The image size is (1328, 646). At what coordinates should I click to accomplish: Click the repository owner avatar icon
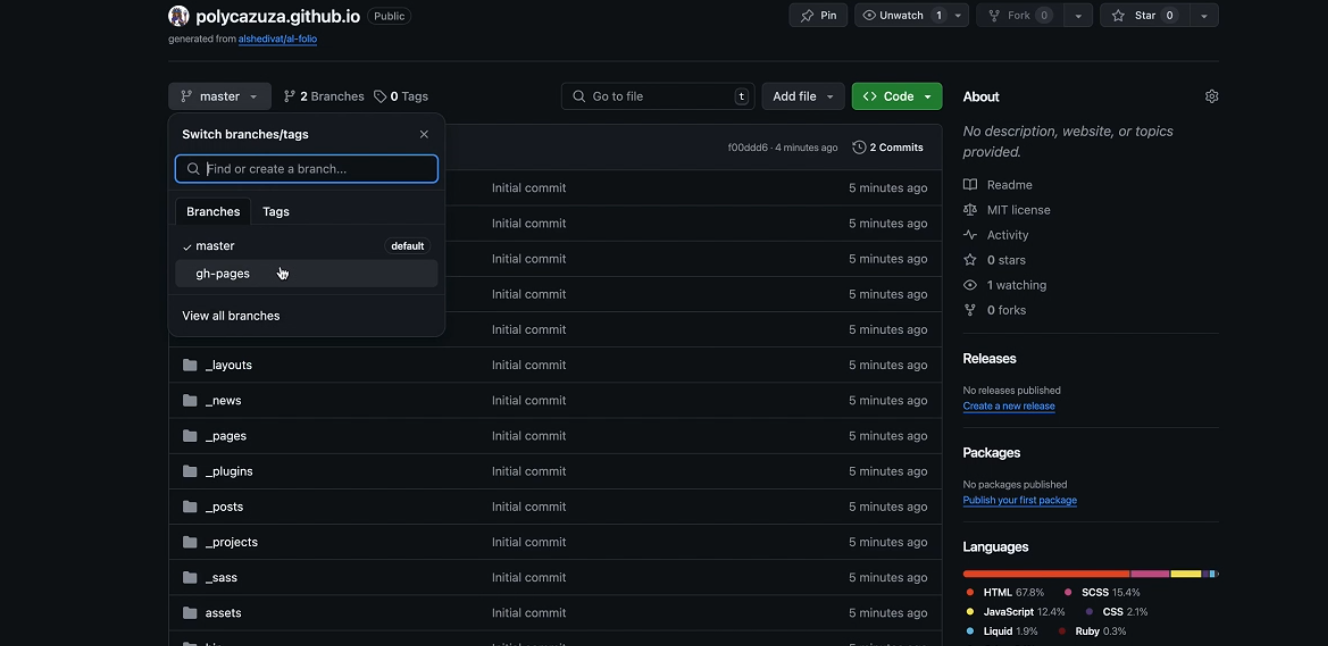click(179, 16)
